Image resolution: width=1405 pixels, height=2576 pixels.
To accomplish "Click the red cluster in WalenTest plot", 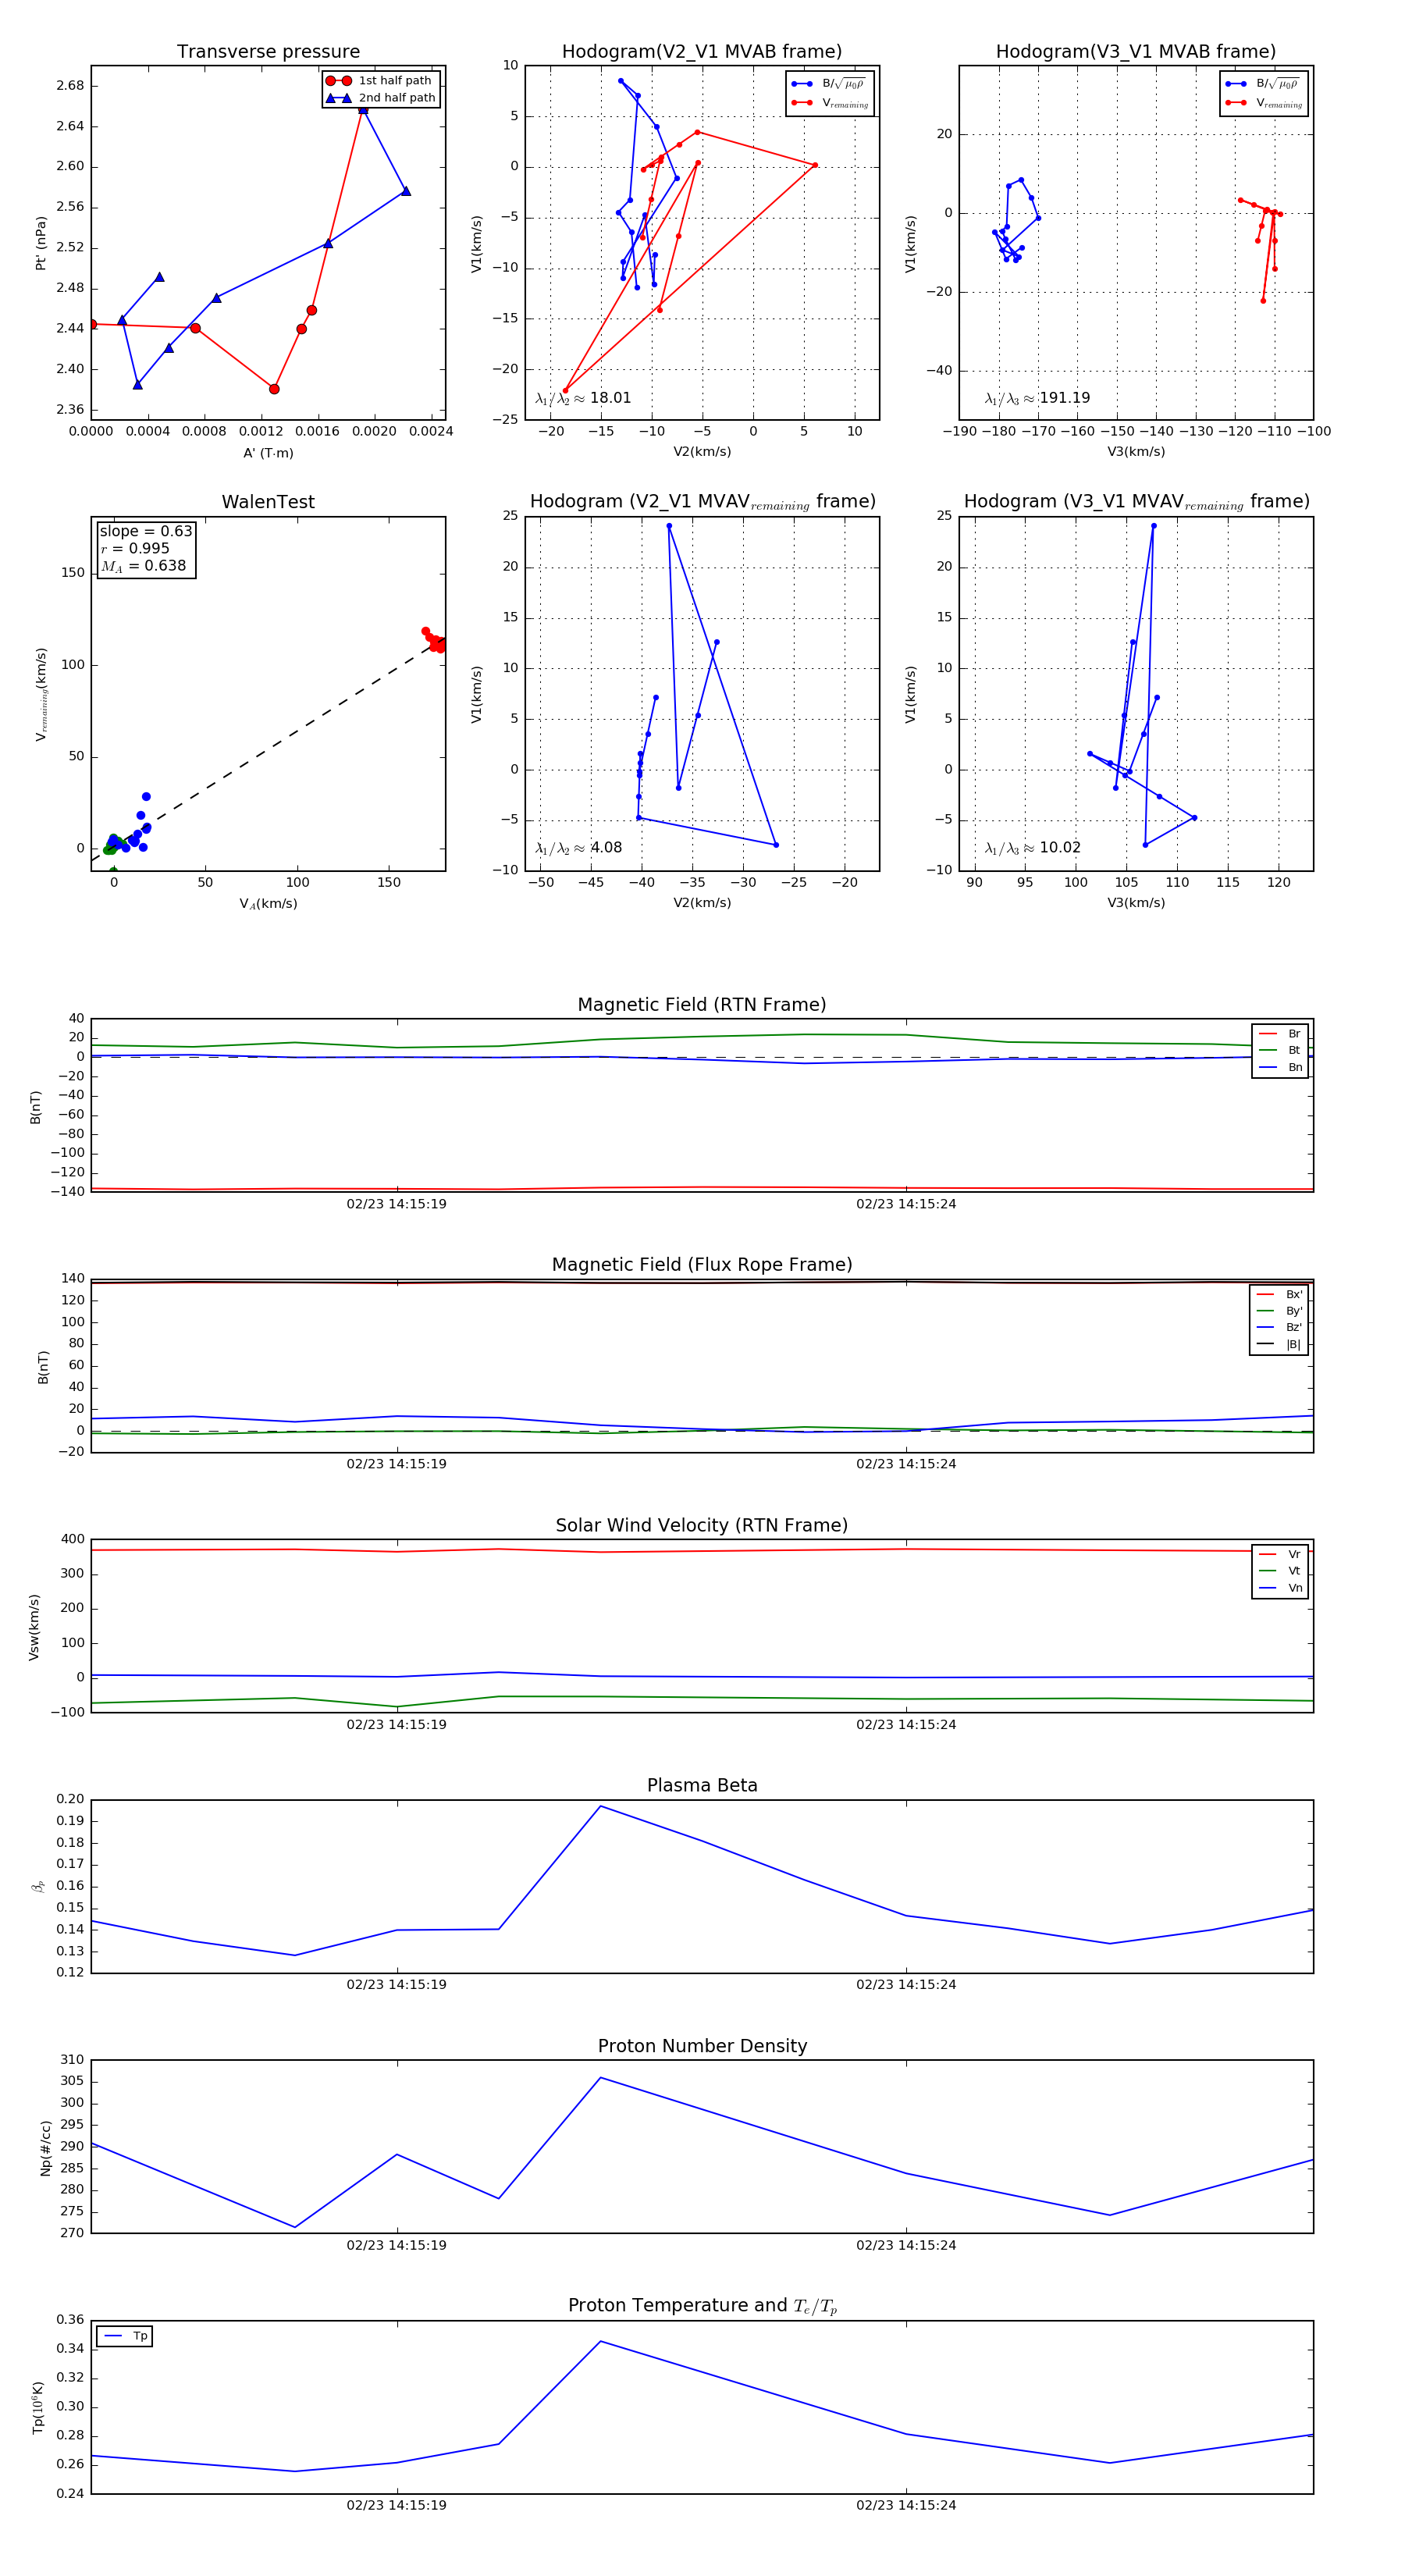I will (435, 640).
